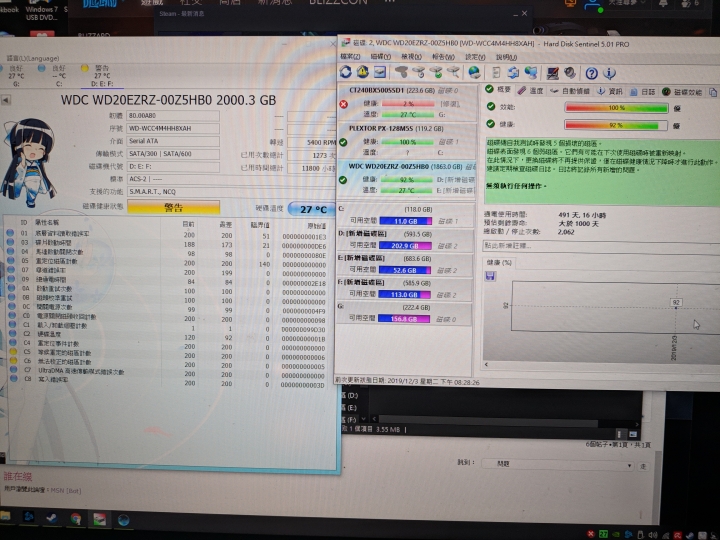Image resolution: width=720 pixels, height=540 pixels.
Task: Click the disk panel icon in Sentinel toolbar
Action: pyautogui.click(x=380, y=72)
